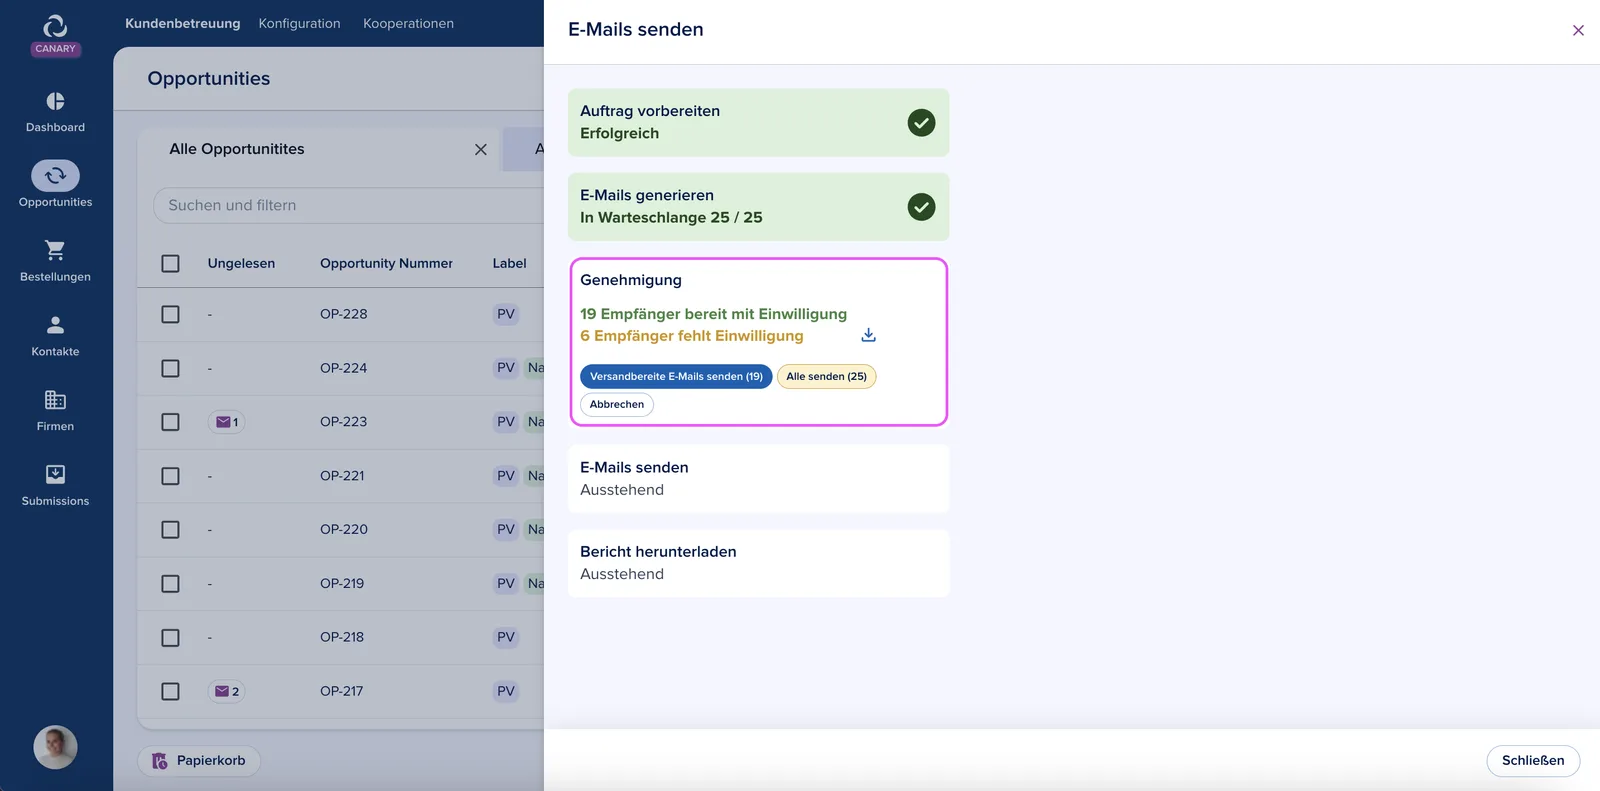Click the Schließen button

(x=1533, y=761)
